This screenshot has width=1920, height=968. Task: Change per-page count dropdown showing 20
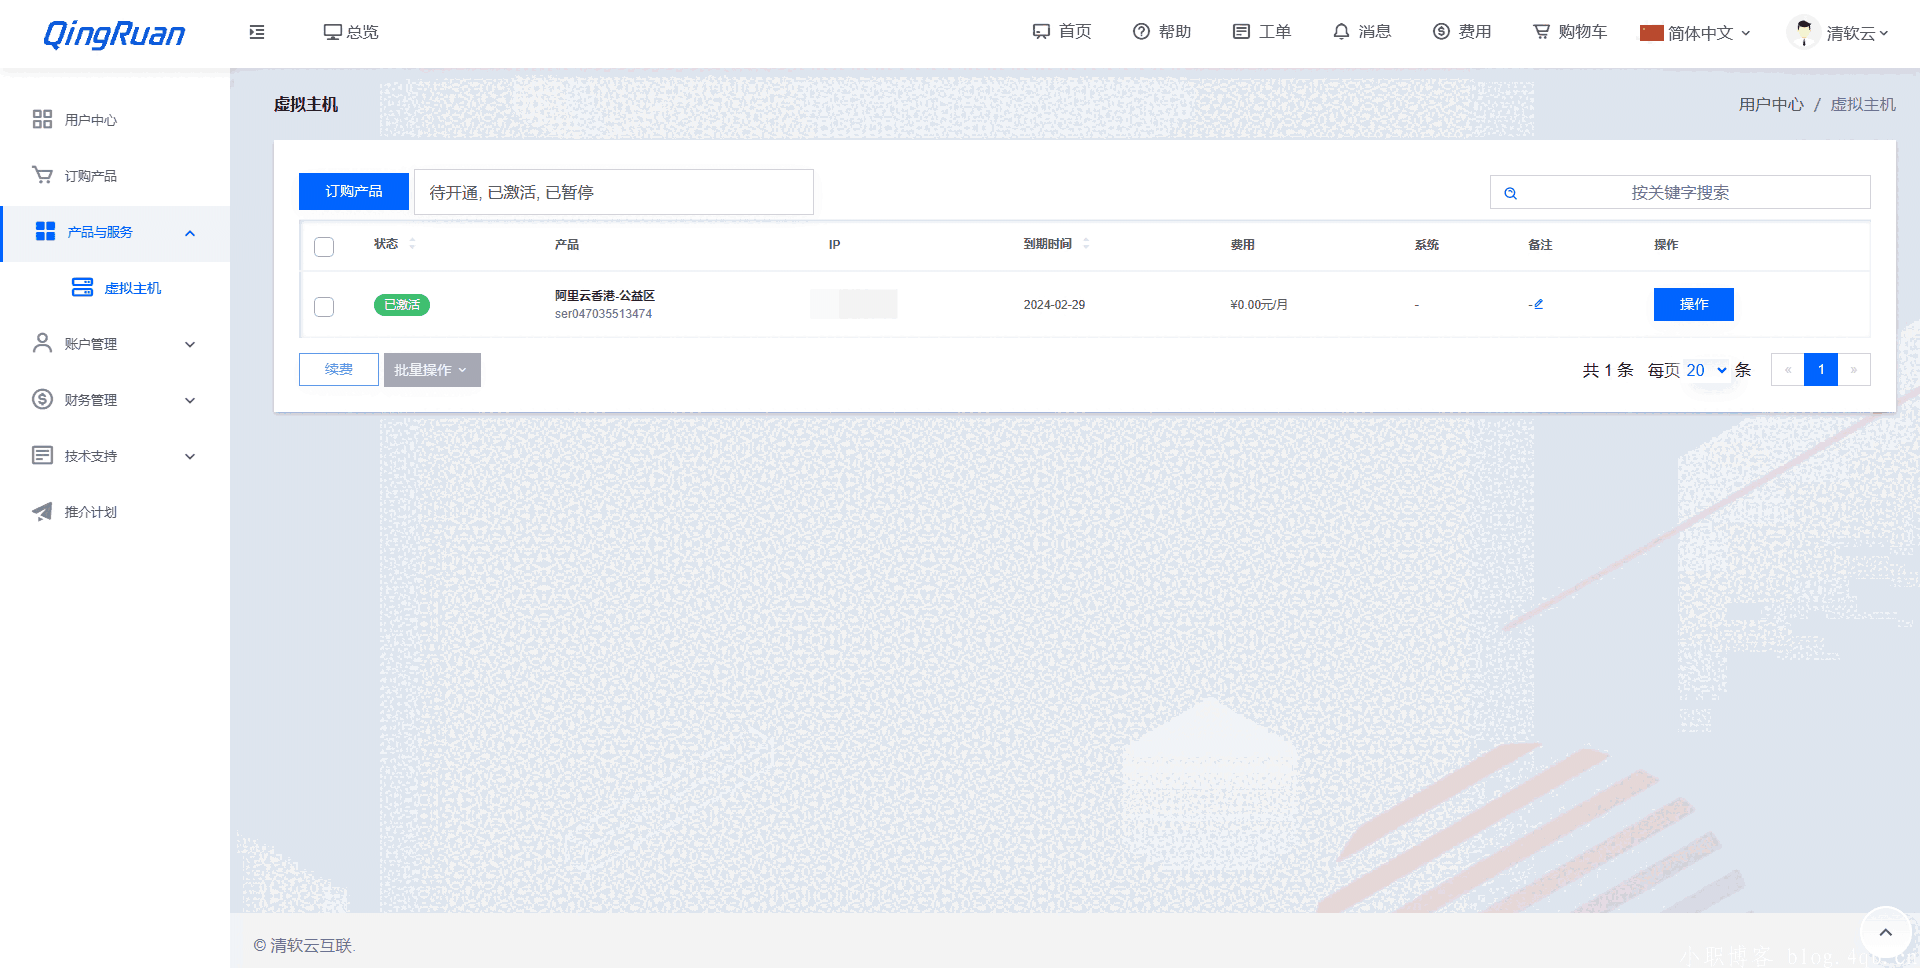point(1706,370)
